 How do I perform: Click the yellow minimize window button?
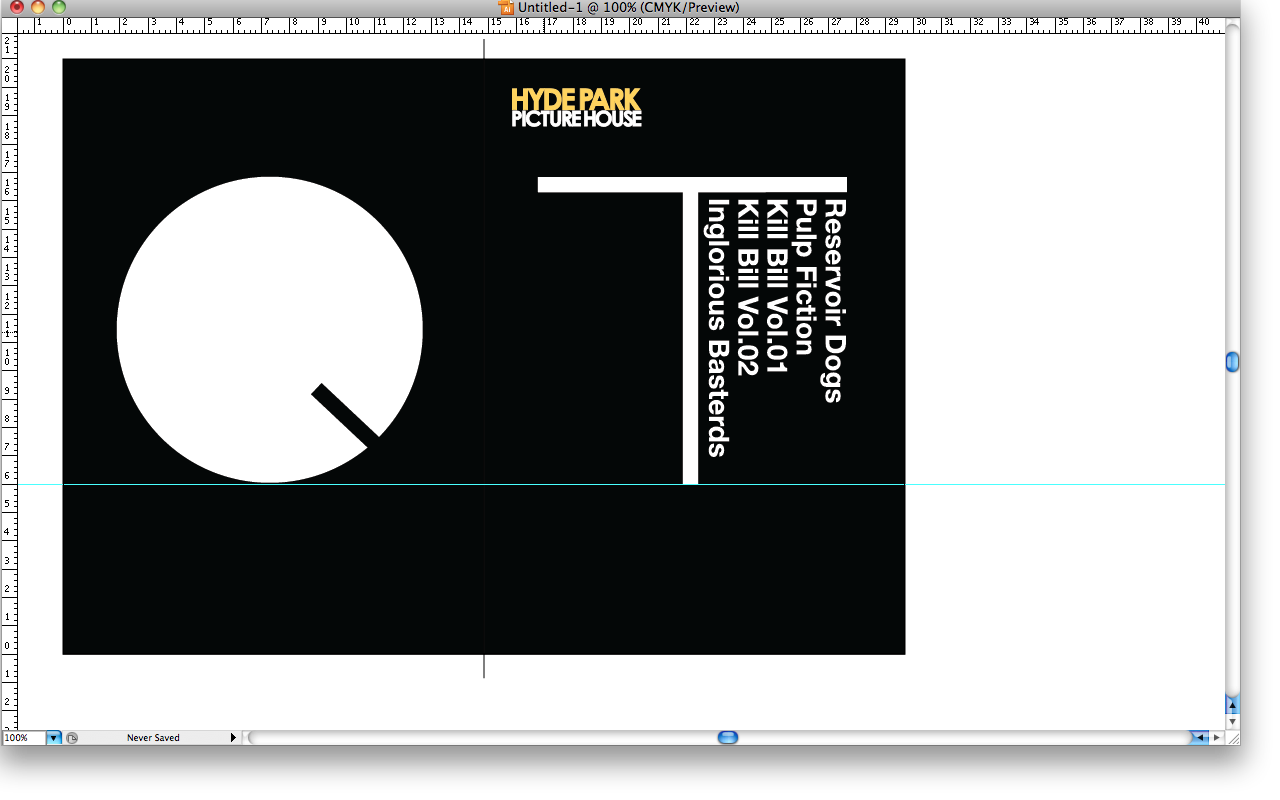(38, 7)
